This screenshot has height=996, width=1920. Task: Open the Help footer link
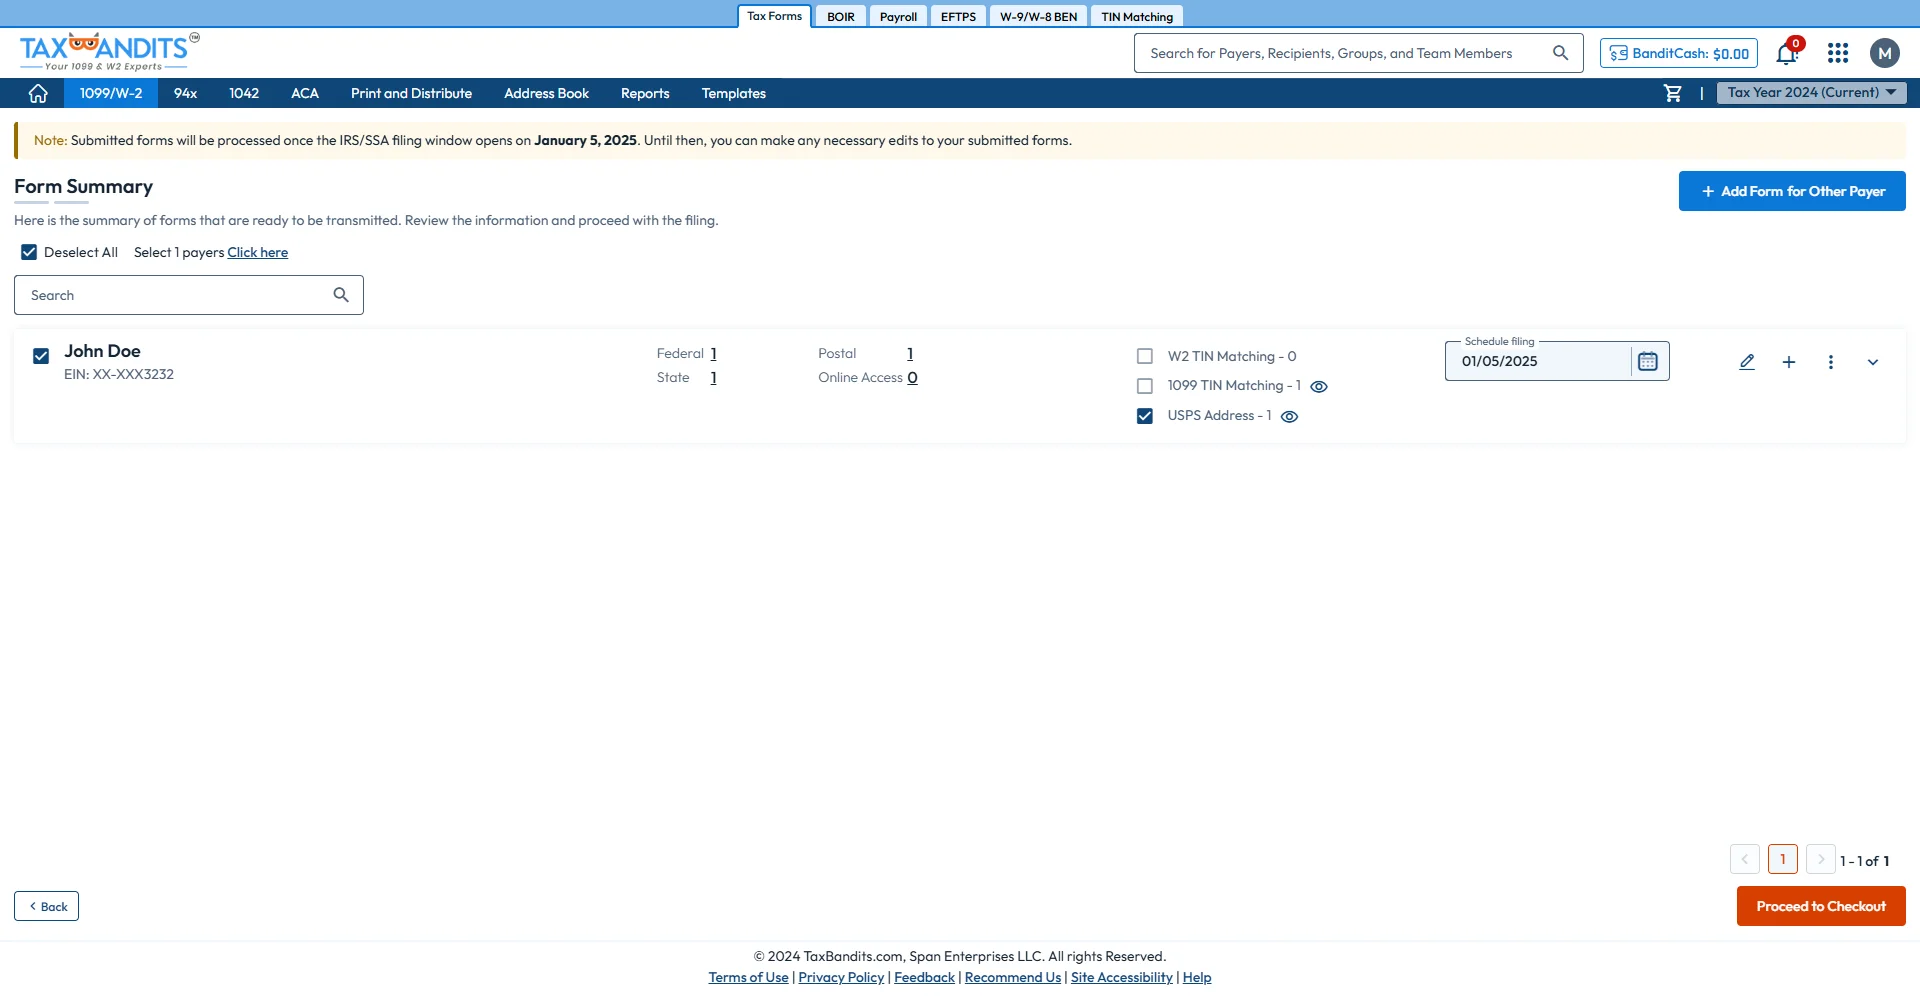tap(1197, 977)
